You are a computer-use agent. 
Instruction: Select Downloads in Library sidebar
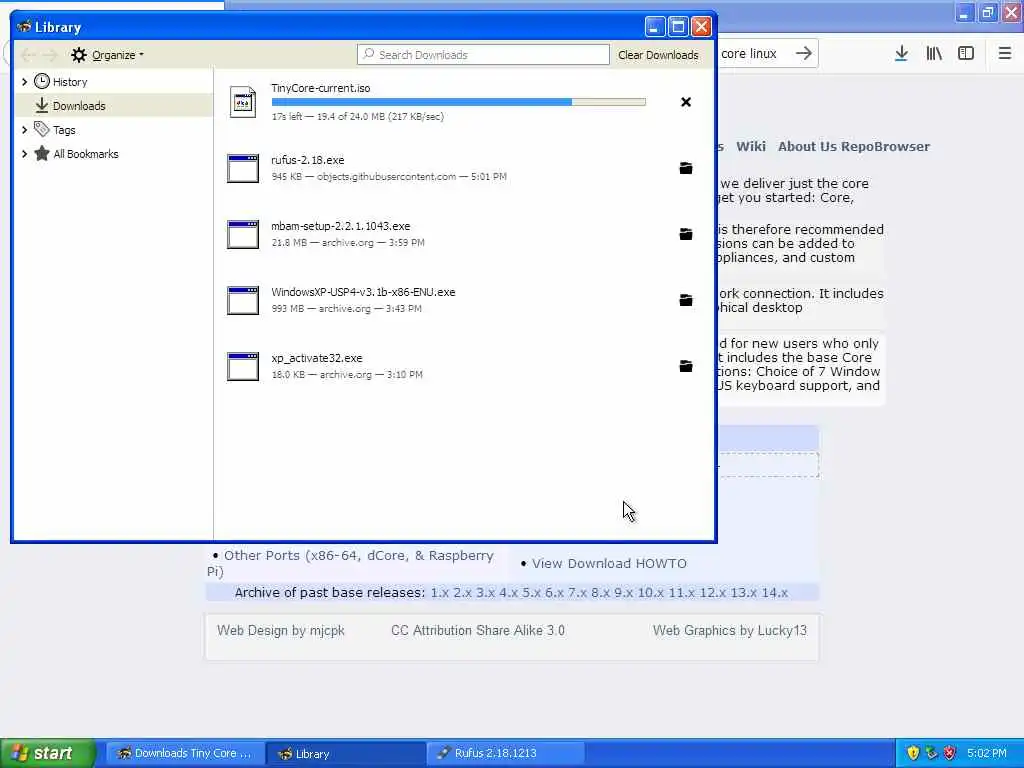coord(114,106)
